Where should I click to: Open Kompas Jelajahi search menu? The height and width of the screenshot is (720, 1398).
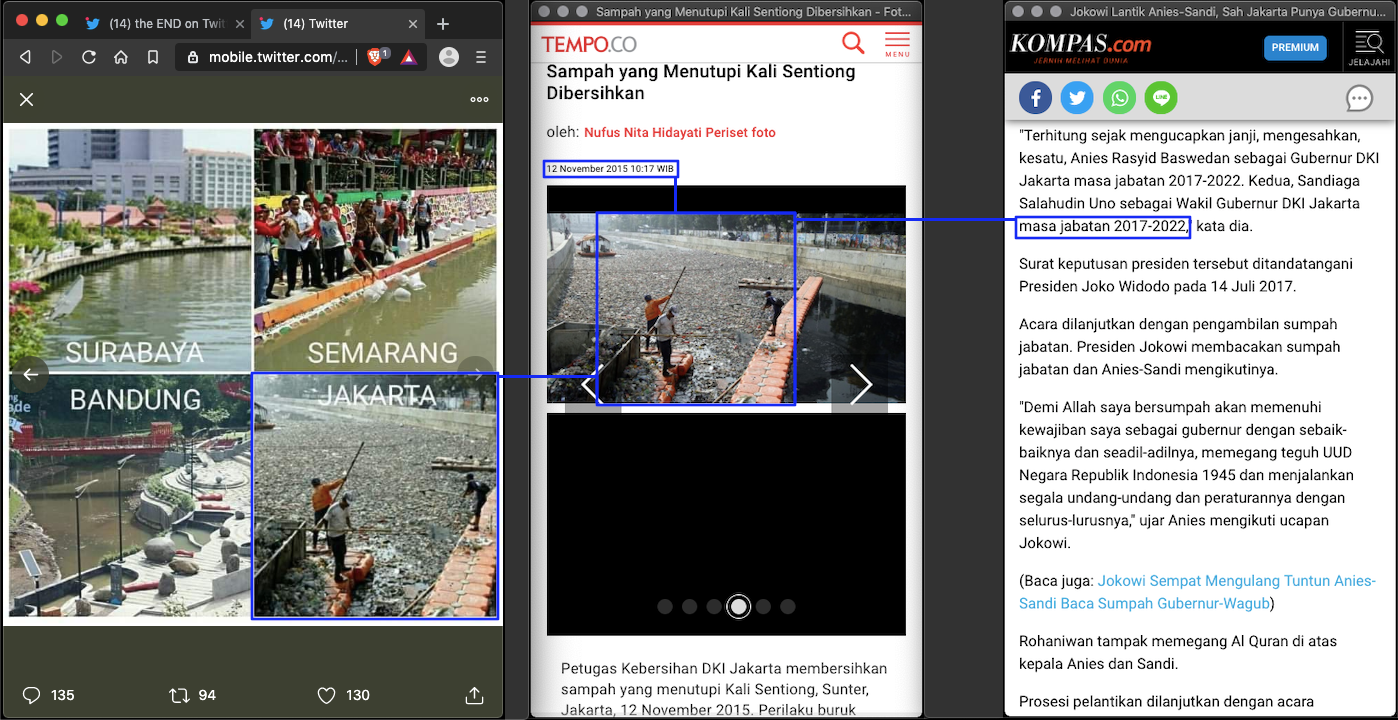[1369, 46]
